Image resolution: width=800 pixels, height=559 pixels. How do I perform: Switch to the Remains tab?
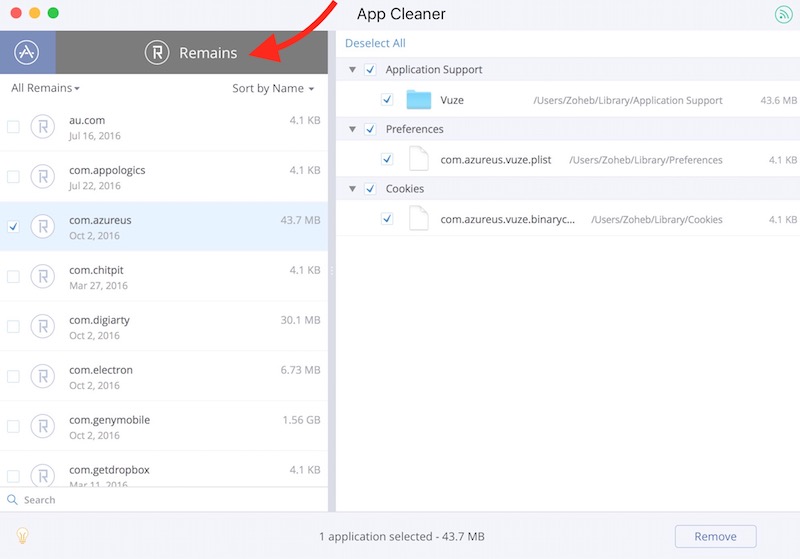(192, 53)
